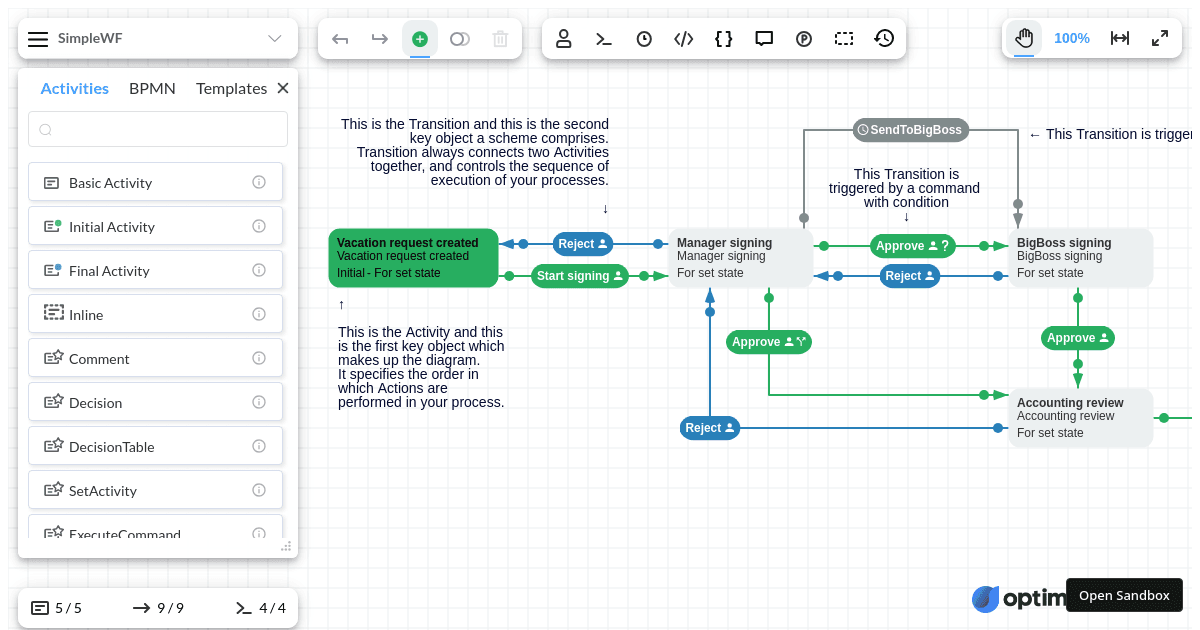This screenshot has width=1200, height=630.
Task: Select Final Activity from the list
Action: tap(155, 271)
